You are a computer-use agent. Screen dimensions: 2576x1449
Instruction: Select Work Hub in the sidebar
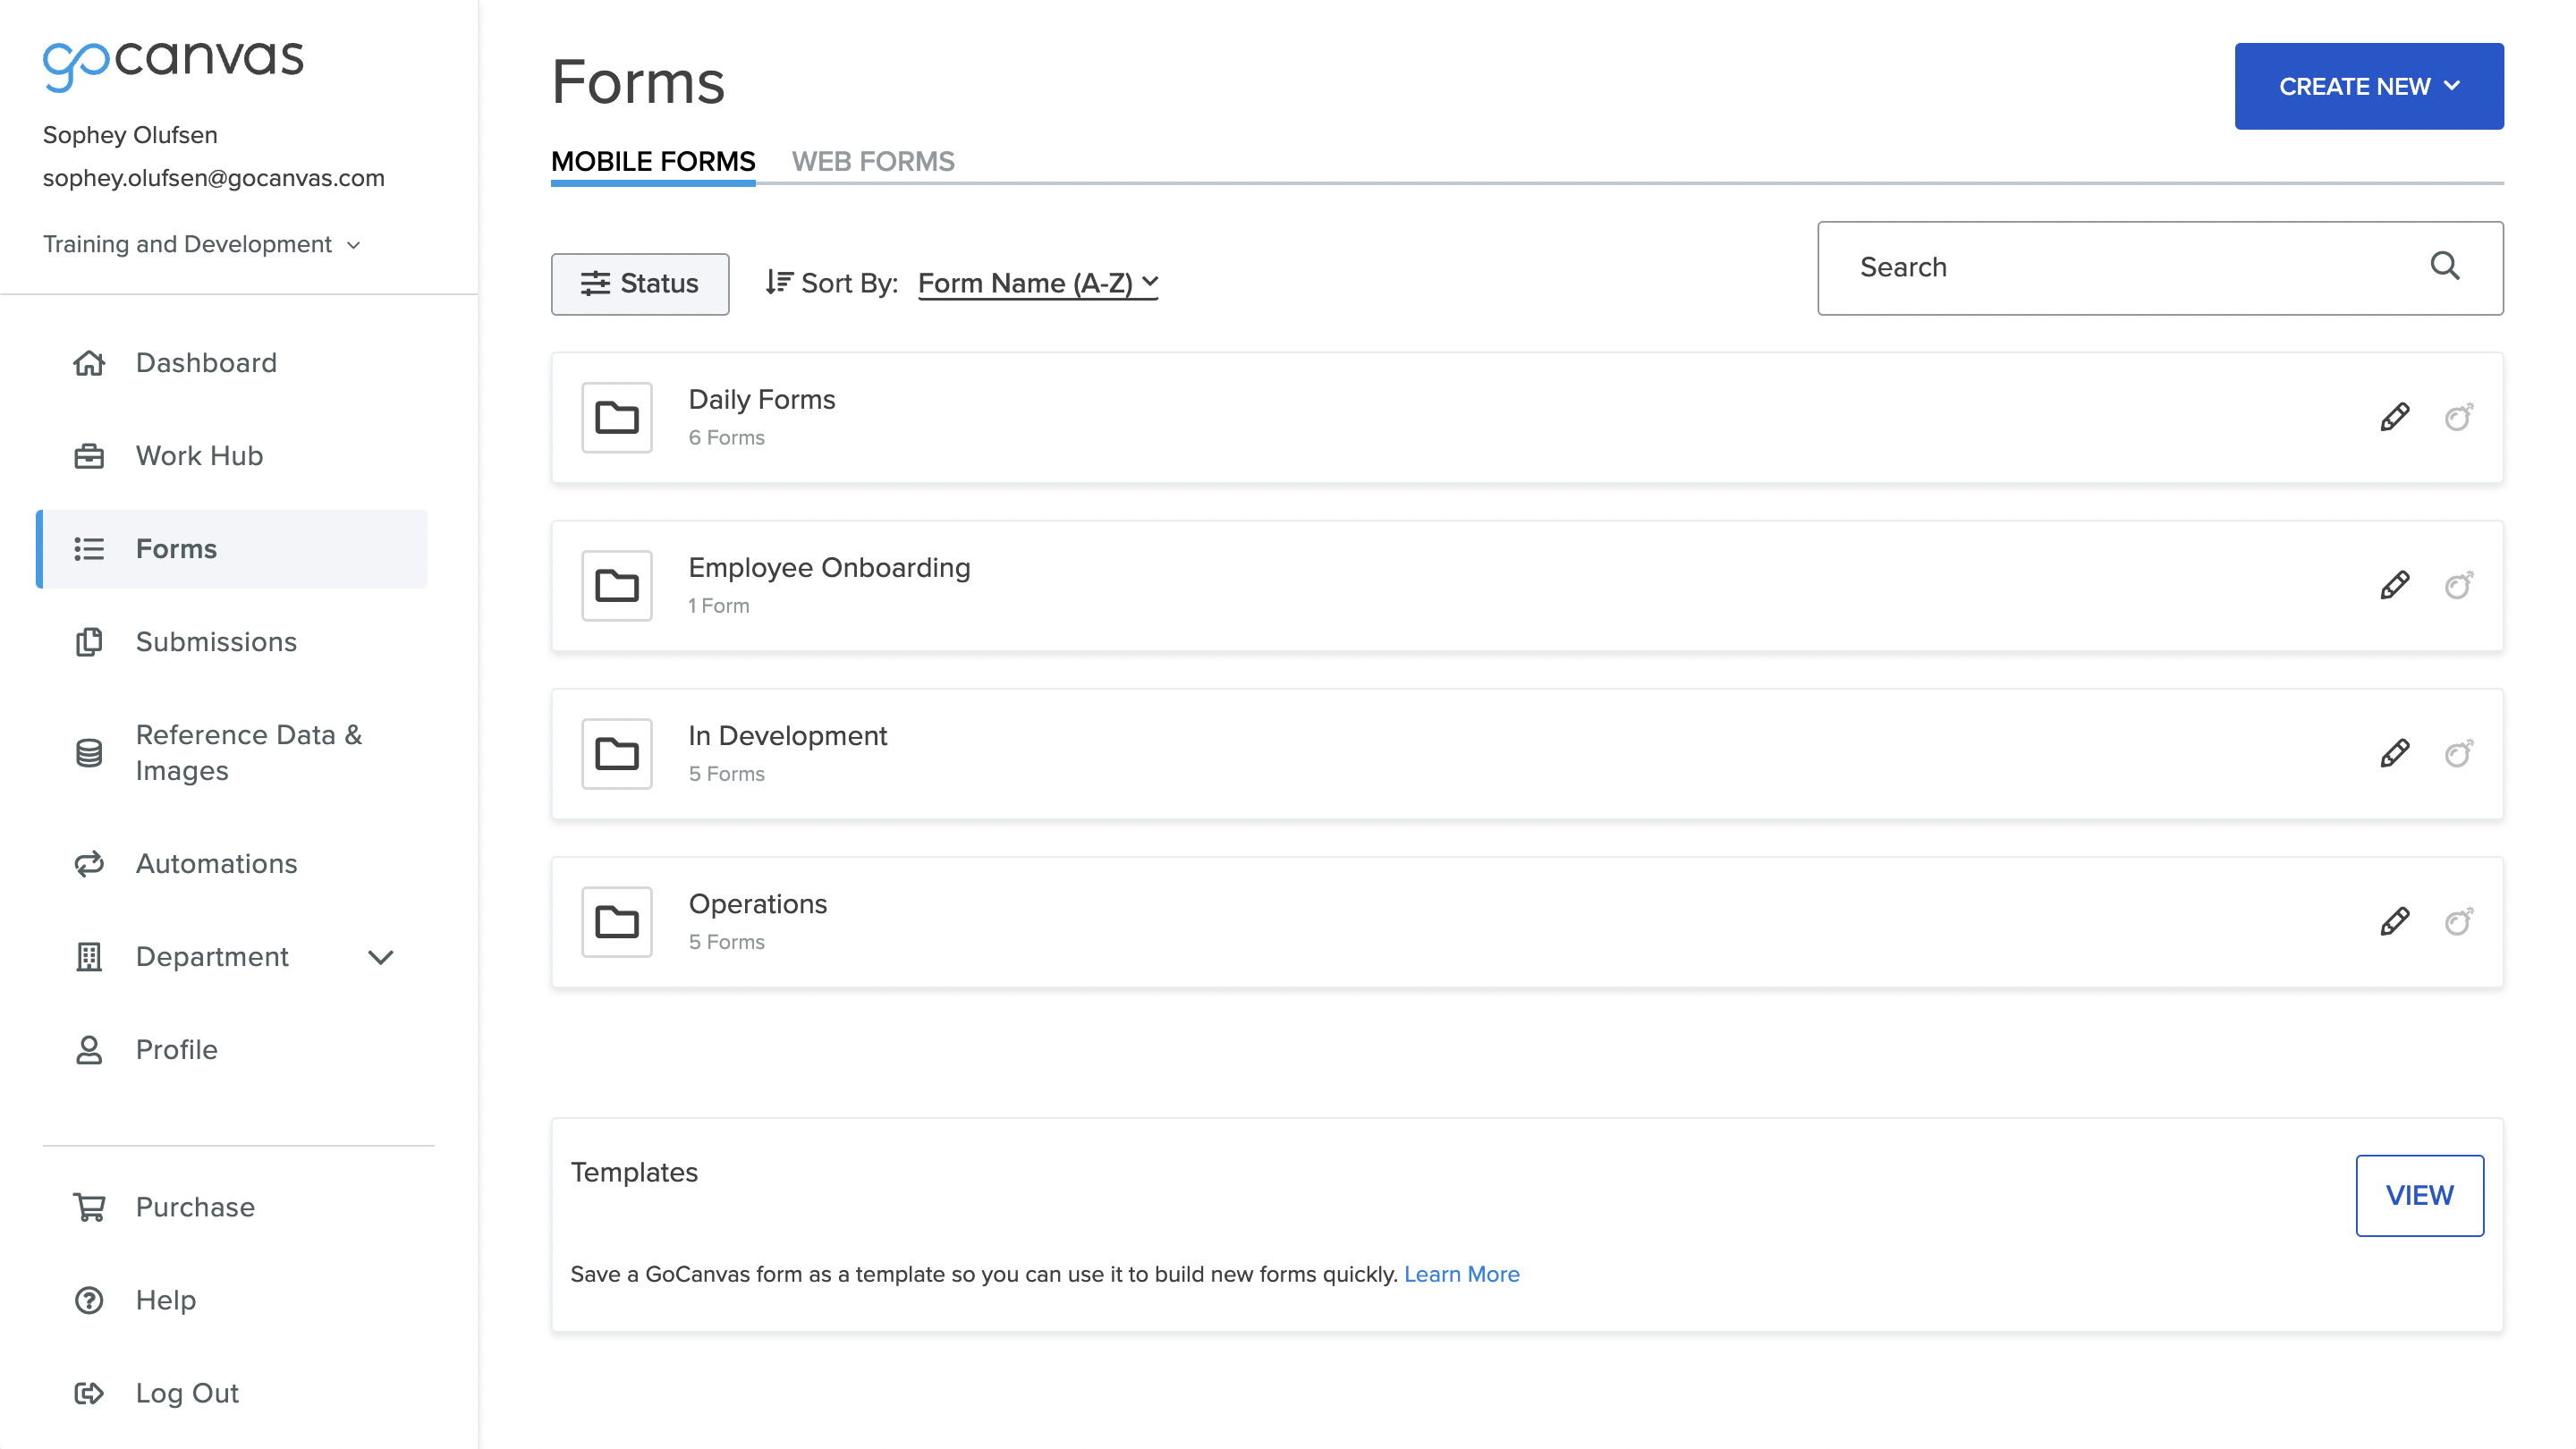[198, 456]
